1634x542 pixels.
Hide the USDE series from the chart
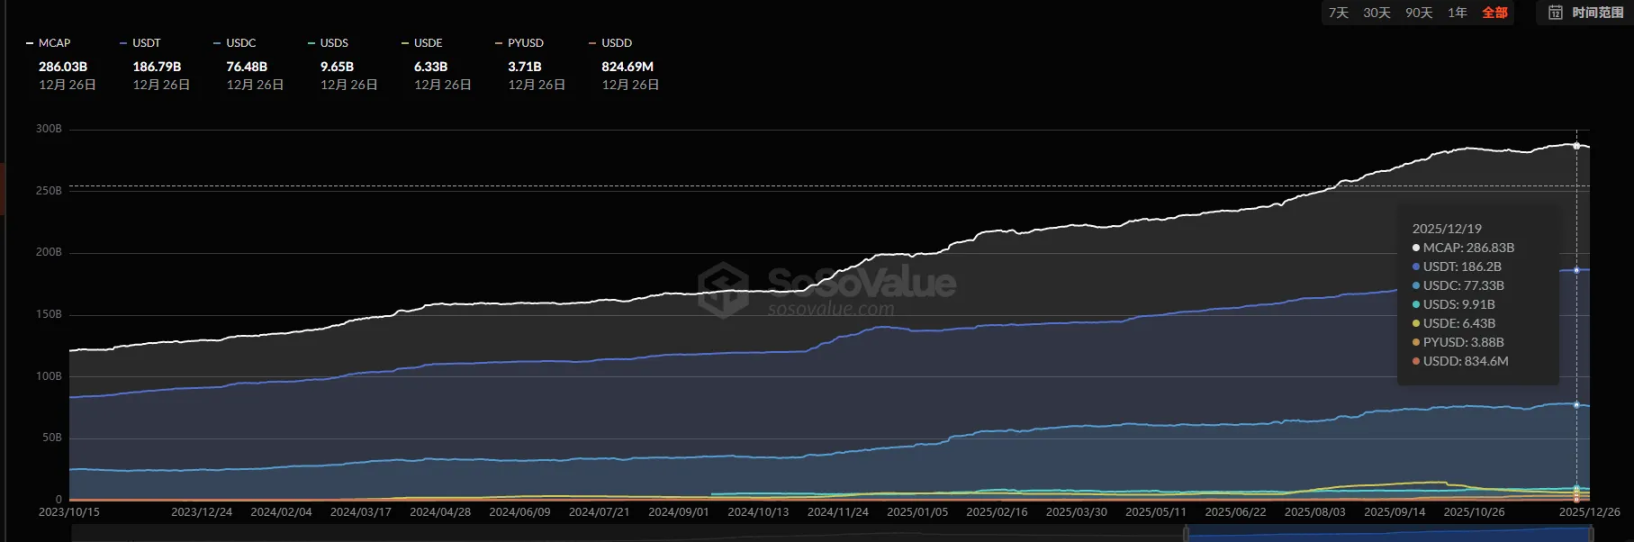point(423,43)
